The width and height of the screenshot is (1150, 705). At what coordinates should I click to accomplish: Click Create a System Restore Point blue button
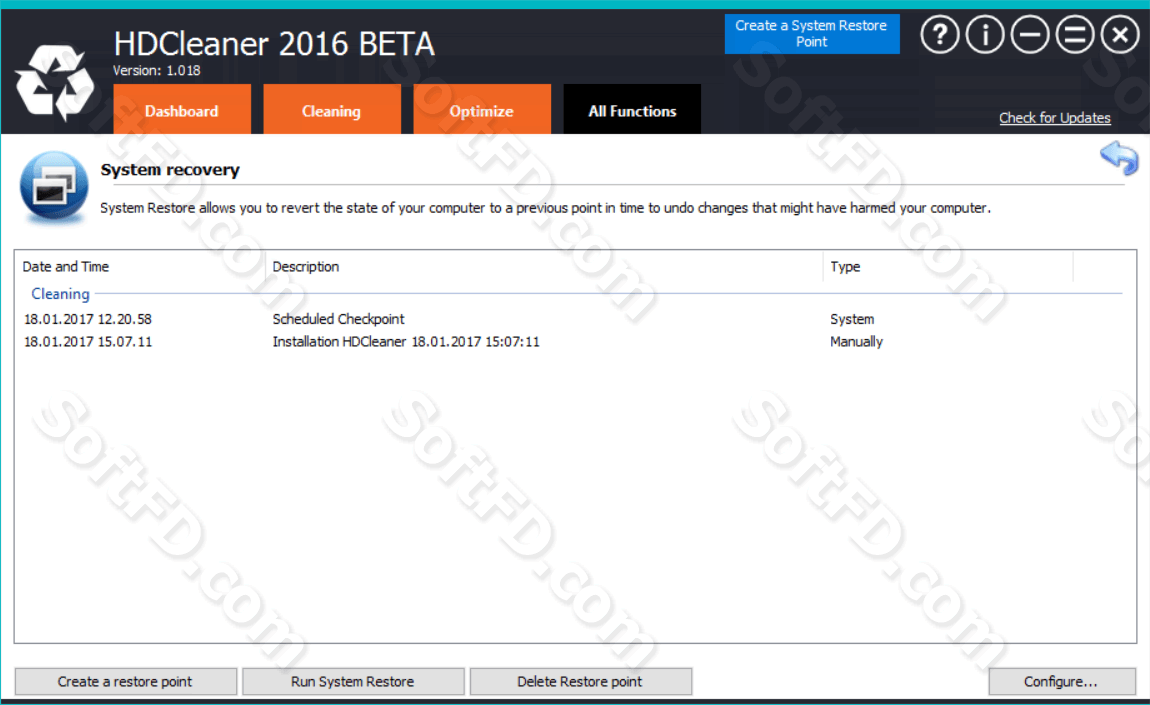click(812, 34)
